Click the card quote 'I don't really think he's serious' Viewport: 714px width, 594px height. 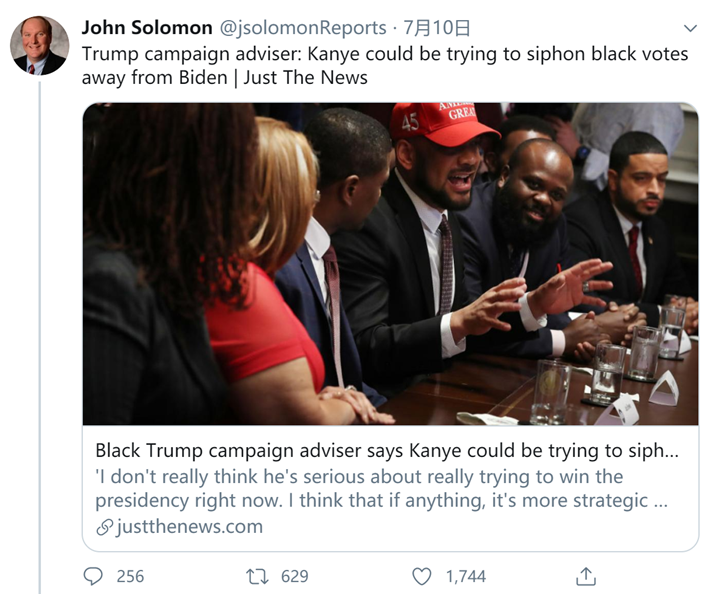(241, 477)
